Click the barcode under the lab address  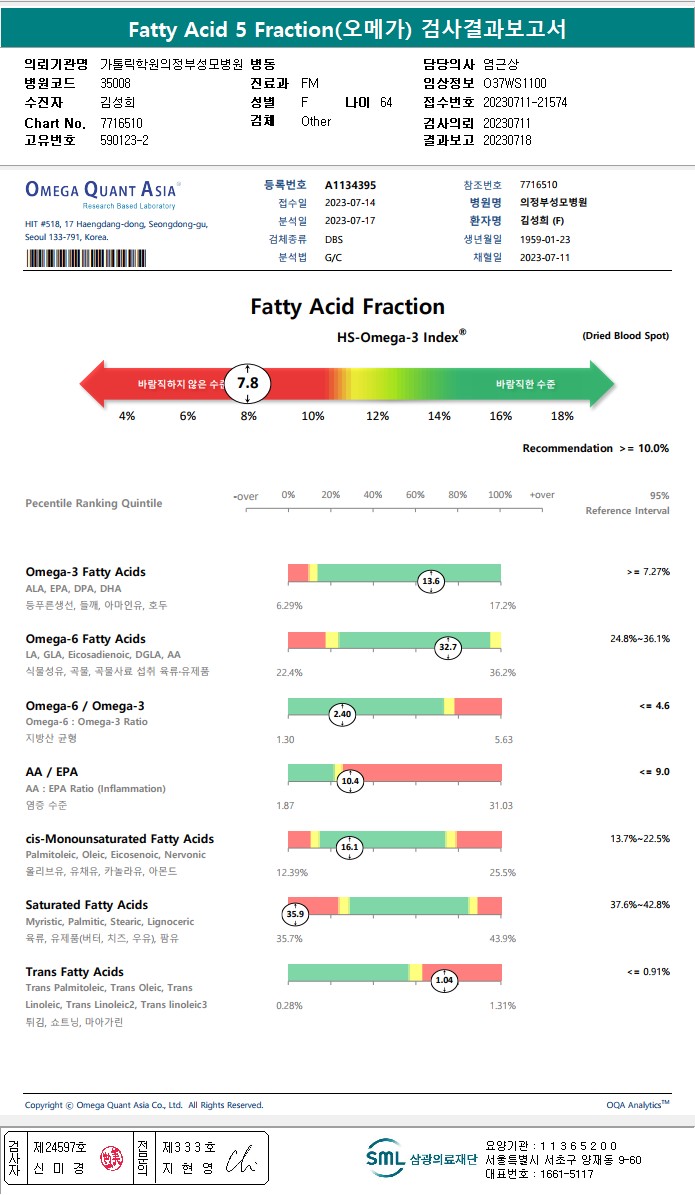(x=91, y=258)
